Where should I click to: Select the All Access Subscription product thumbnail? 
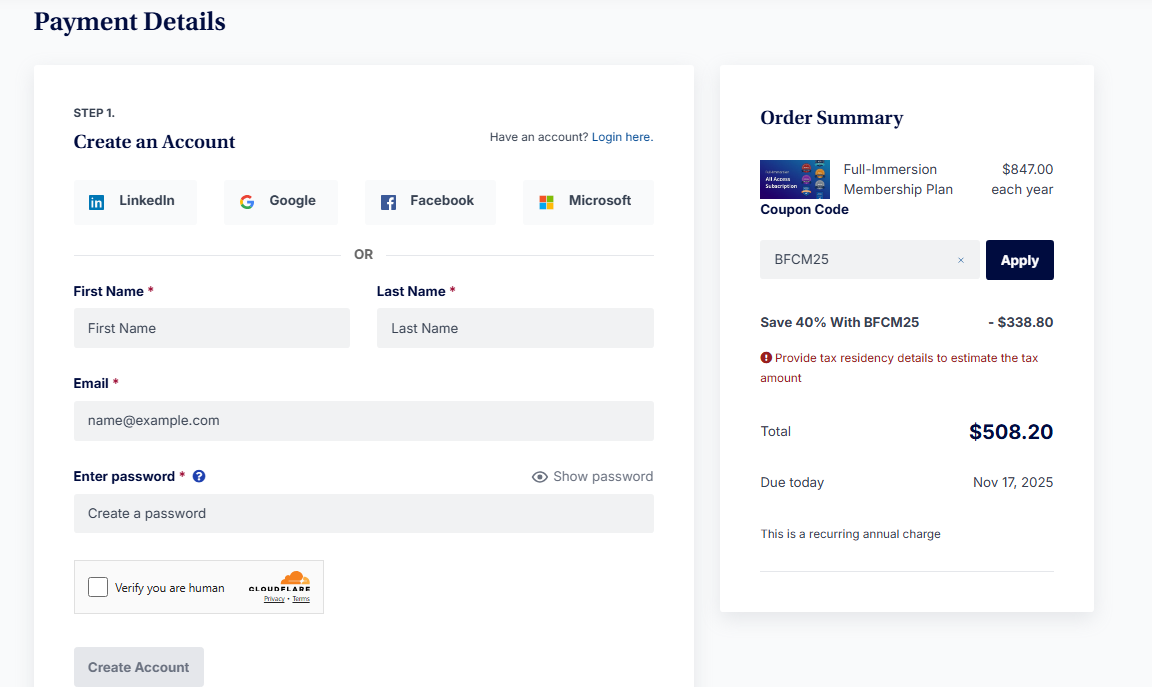click(x=794, y=178)
